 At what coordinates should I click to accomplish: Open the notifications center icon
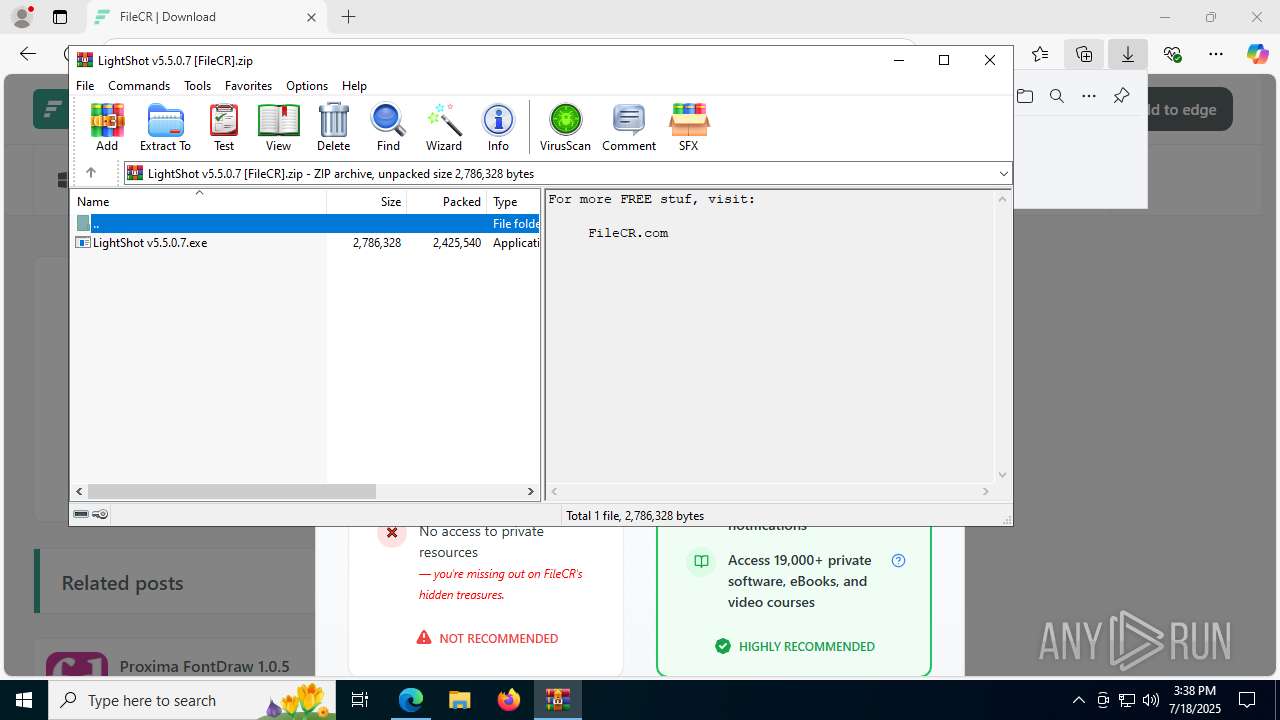pos(1247,700)
